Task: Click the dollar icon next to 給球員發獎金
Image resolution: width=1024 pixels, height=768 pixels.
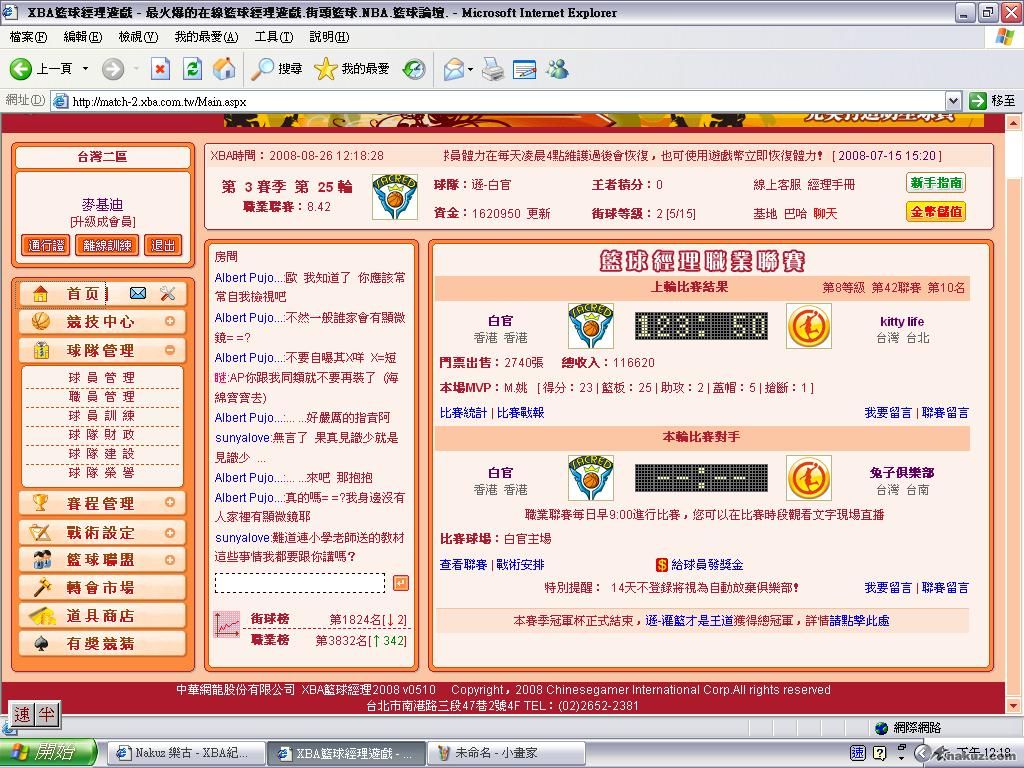Action: pyautogui.click(x=662, y=565)
